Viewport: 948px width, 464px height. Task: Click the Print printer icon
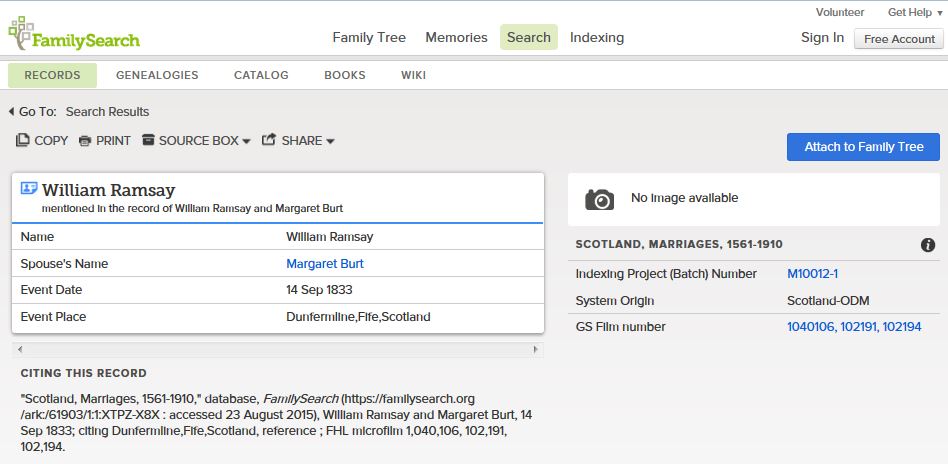85,141
